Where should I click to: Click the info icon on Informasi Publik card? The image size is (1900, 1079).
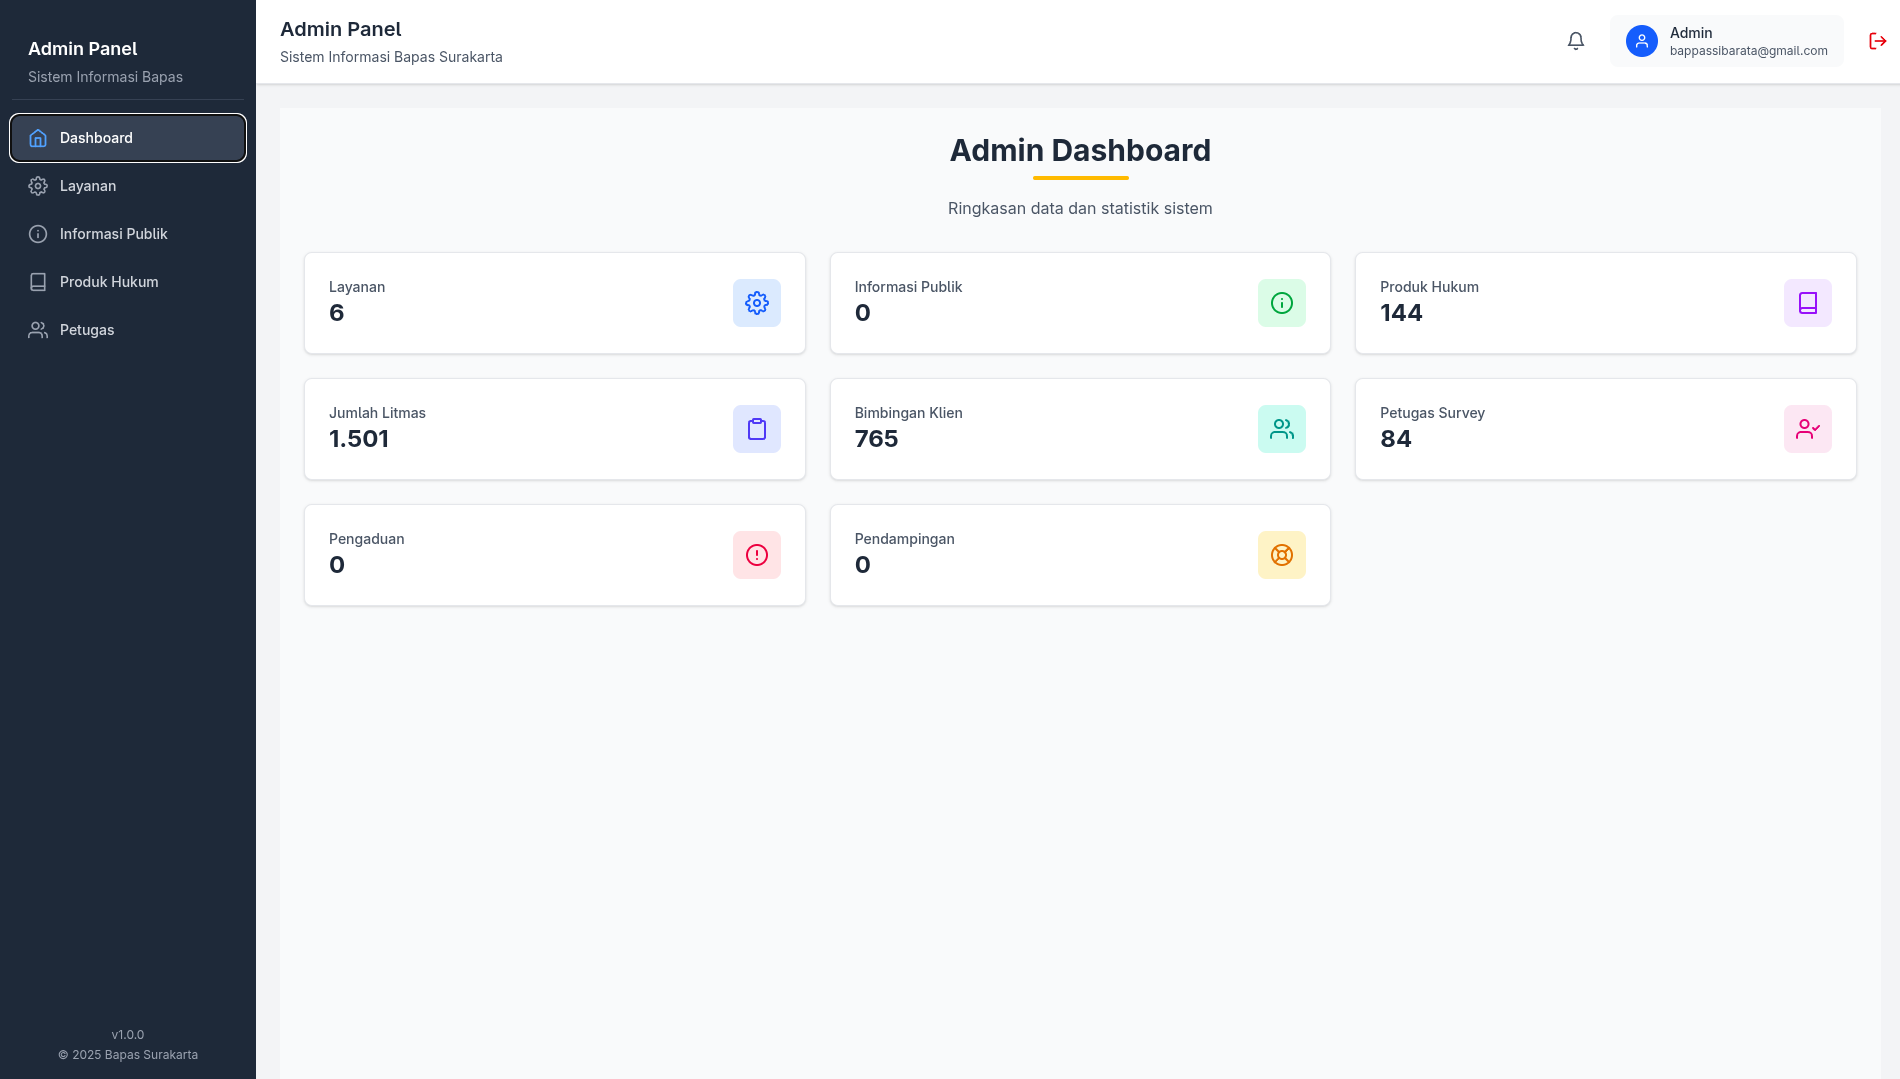(x=1282, y=303)
